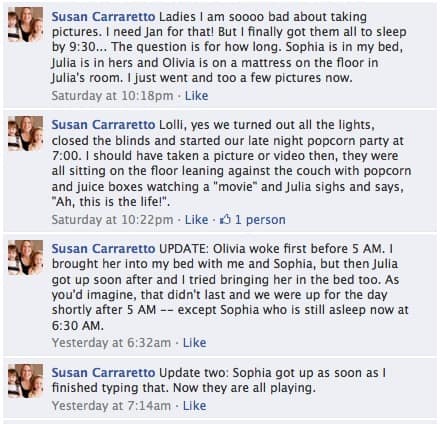Image resolution: width=441 pixels, height=424 pixels.
Task: Like the Yesterday 7:14am Update two comment
Action: click(x=195, y=406)
